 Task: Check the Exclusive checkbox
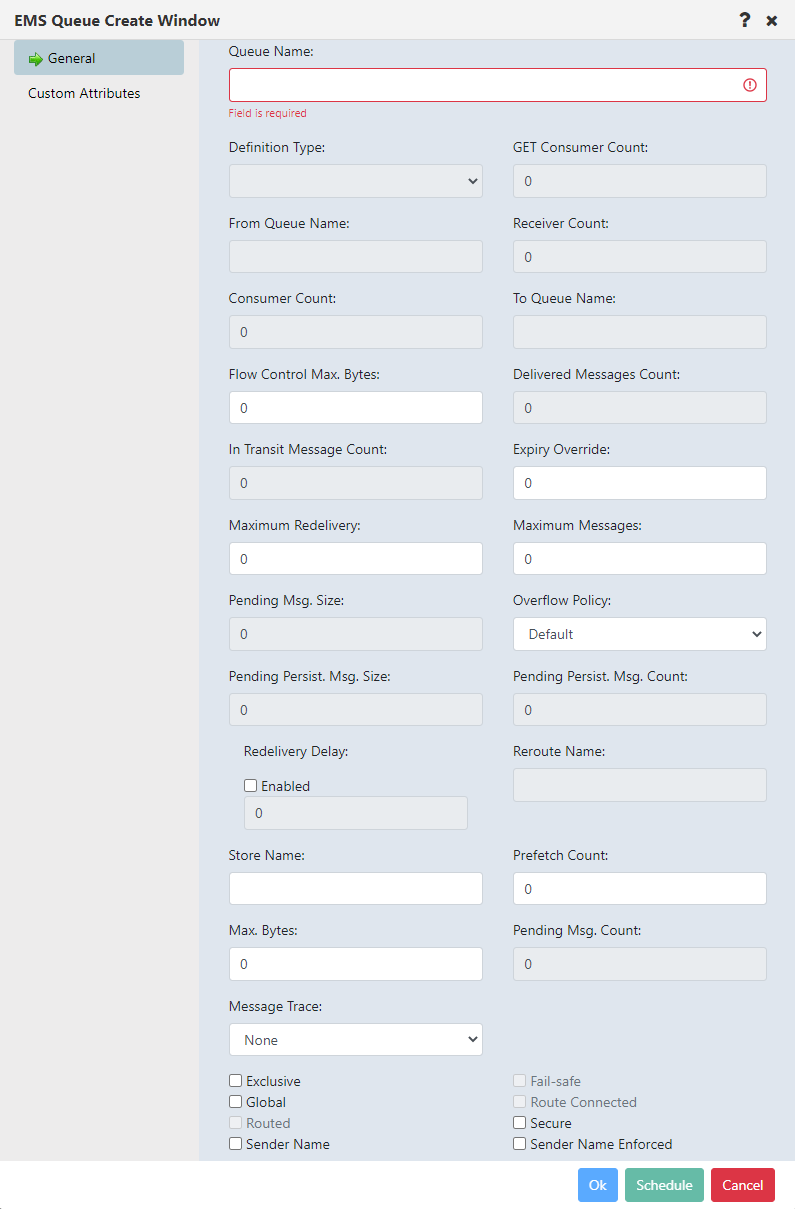235,1080
